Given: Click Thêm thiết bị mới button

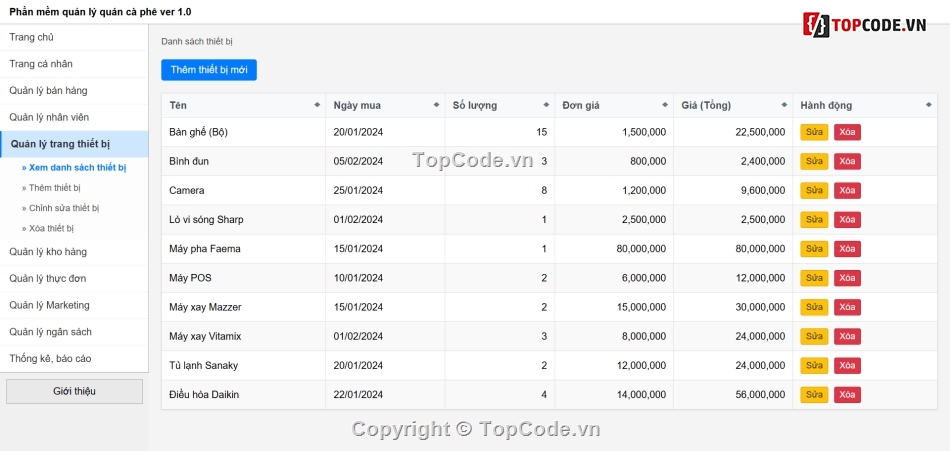Looking at the screenshot, I should 209,70.
